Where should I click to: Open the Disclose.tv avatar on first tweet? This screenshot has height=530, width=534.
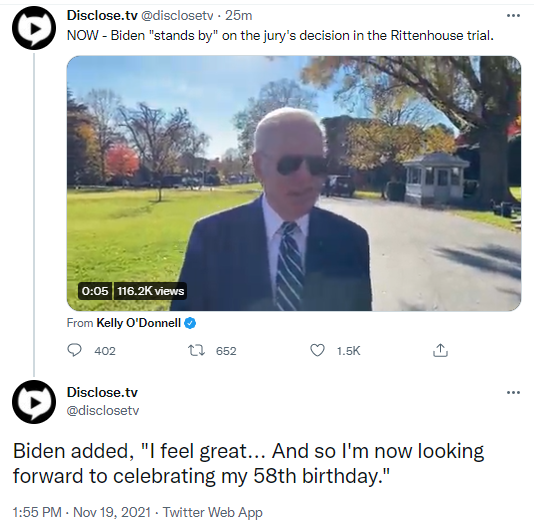tap(34, 28)
